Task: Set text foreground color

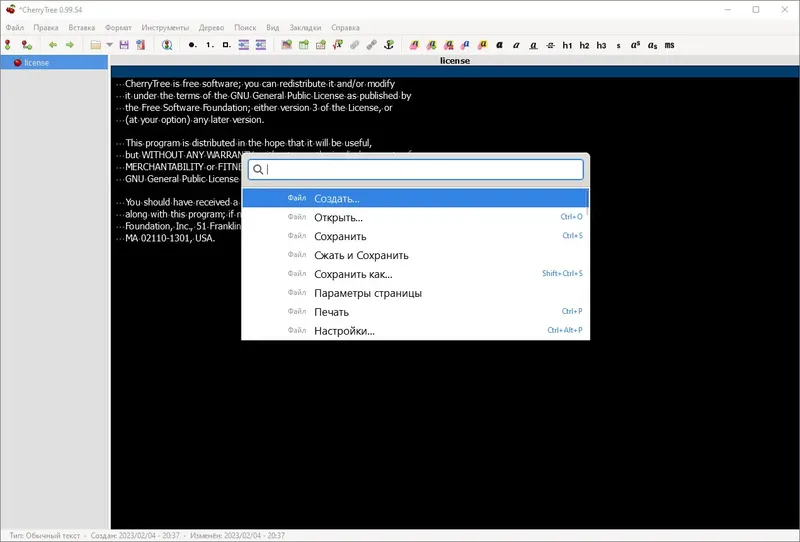Action: (x=465, y=45)
